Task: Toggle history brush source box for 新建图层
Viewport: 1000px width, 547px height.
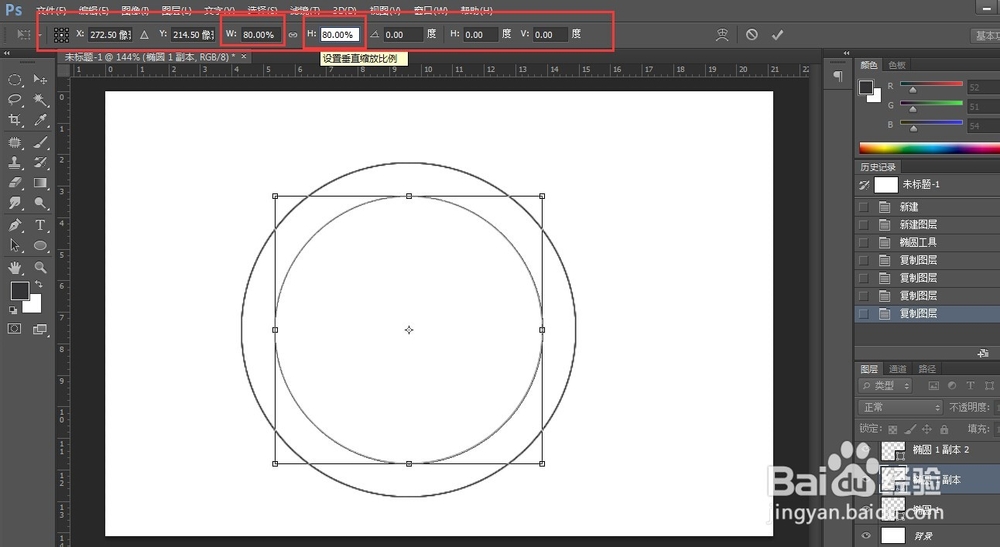Action: (864, 224)
